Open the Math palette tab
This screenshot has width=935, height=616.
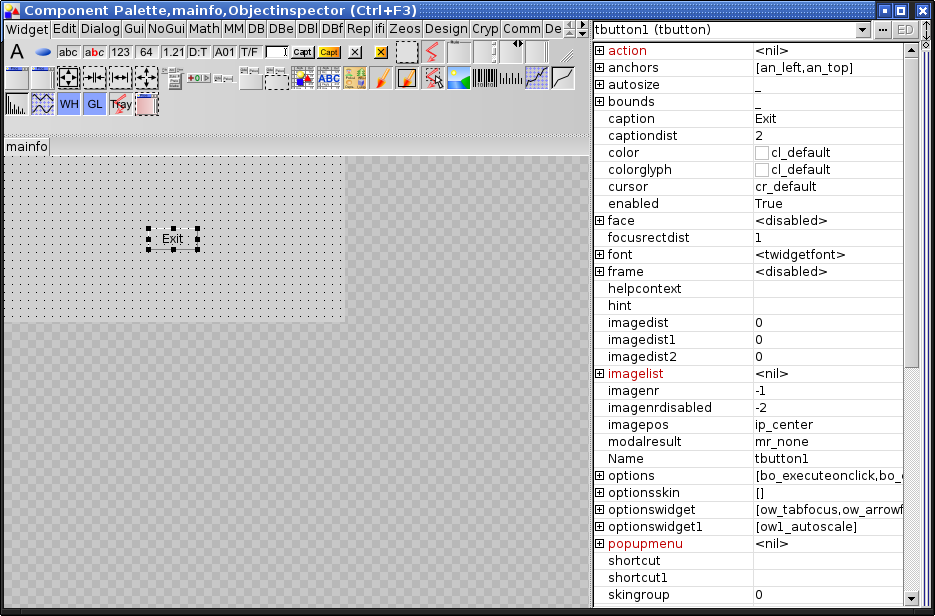[x=204, y=29]
